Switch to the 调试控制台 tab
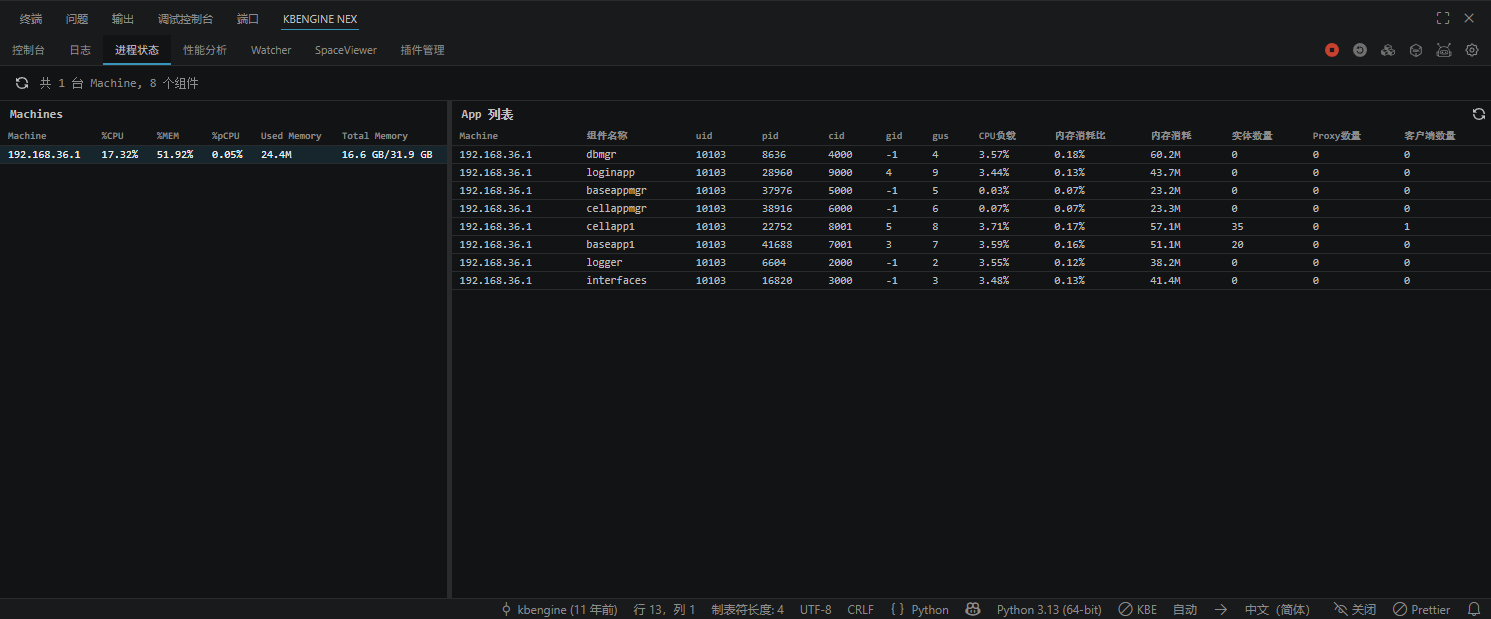Screen dimensions: 1491x619 tap(185, 19)
